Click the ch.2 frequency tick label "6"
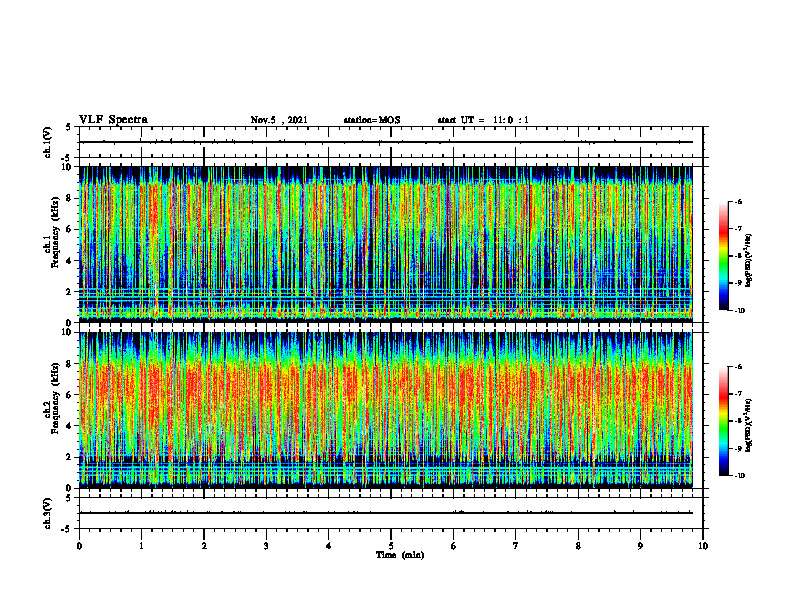This screenshot has height=612, width=792. point(69,395)
